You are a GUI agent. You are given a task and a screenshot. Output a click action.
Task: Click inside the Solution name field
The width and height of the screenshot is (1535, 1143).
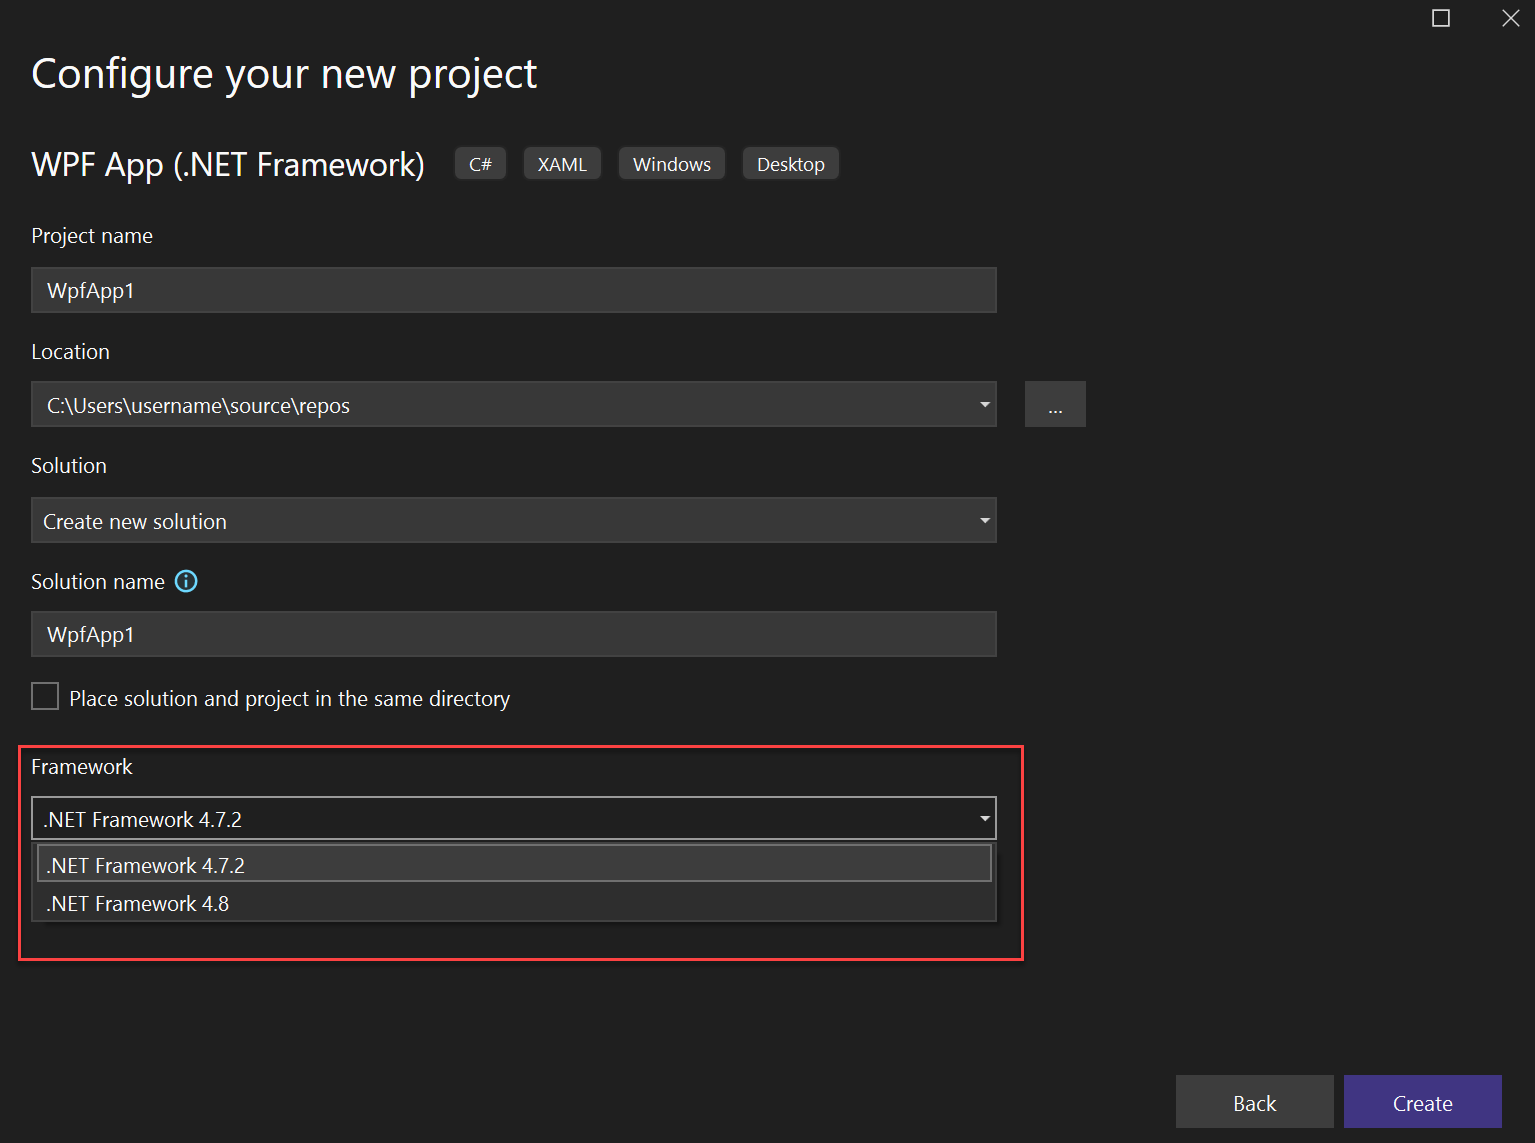pyautogui.click(x=513, y=634)
